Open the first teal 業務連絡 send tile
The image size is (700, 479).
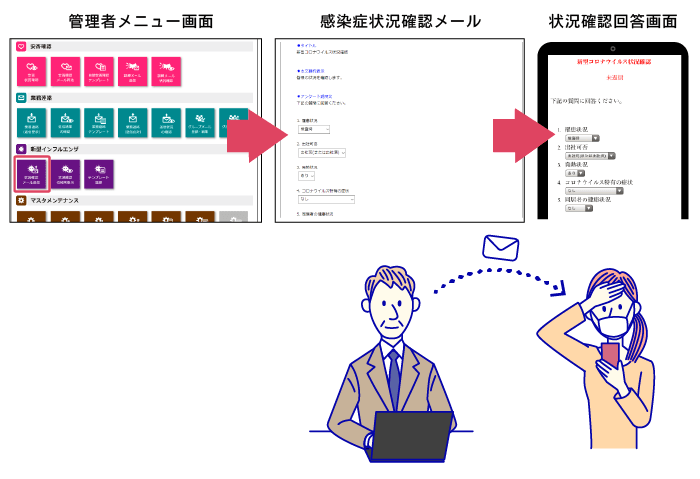[x=31, y=122]
